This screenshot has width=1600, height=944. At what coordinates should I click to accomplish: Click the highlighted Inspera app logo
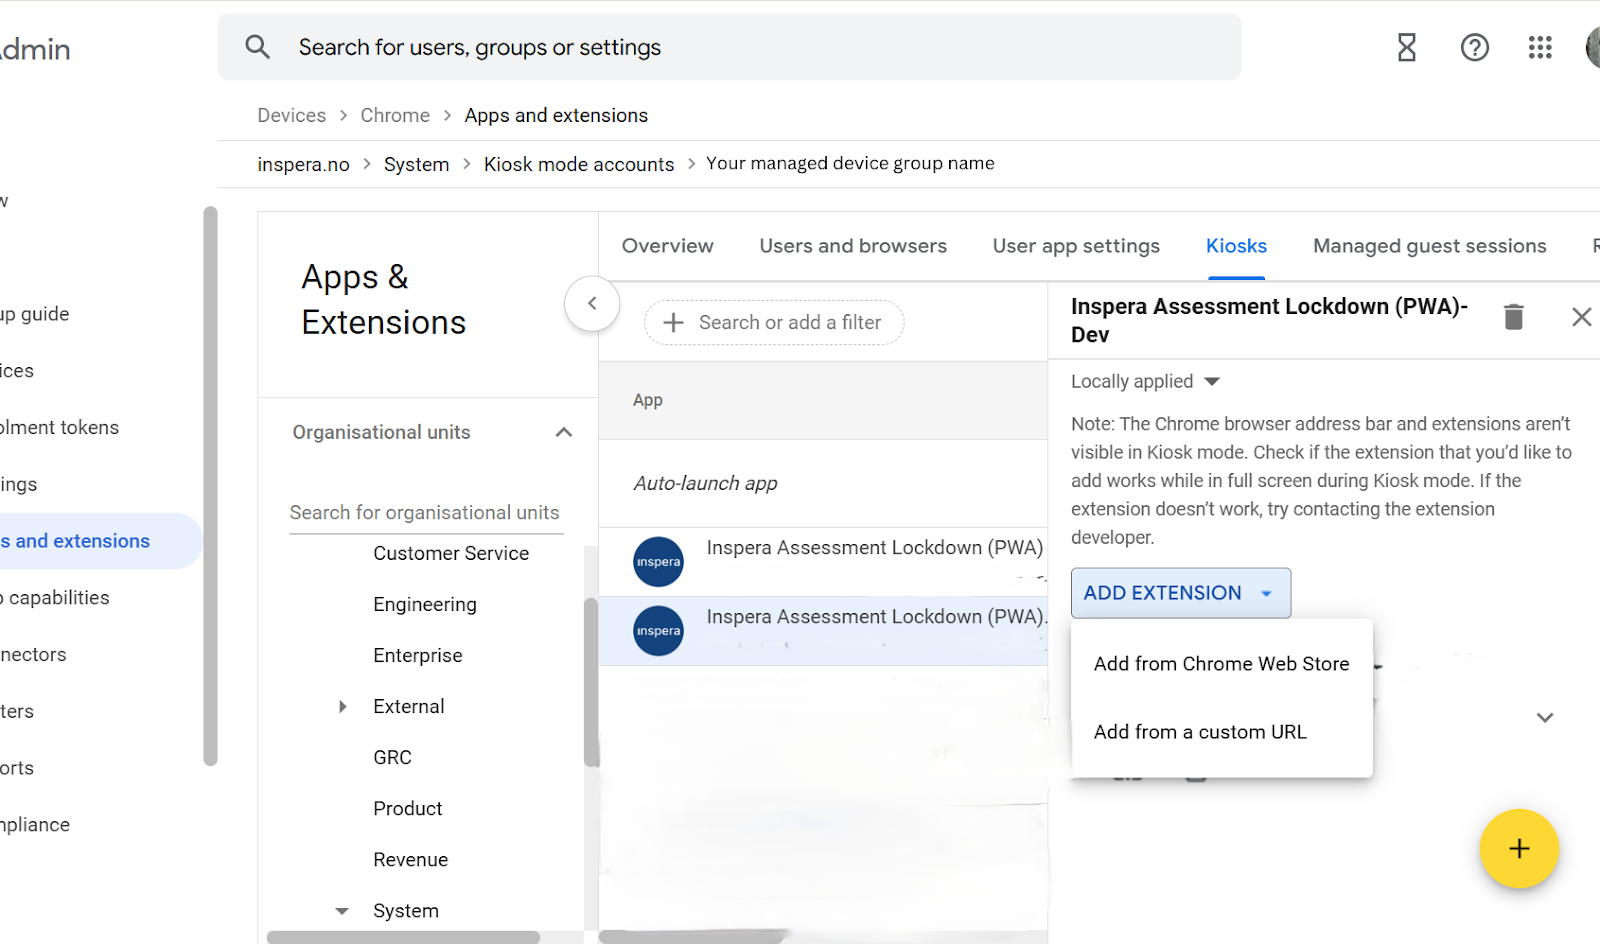tap(658, 631)
